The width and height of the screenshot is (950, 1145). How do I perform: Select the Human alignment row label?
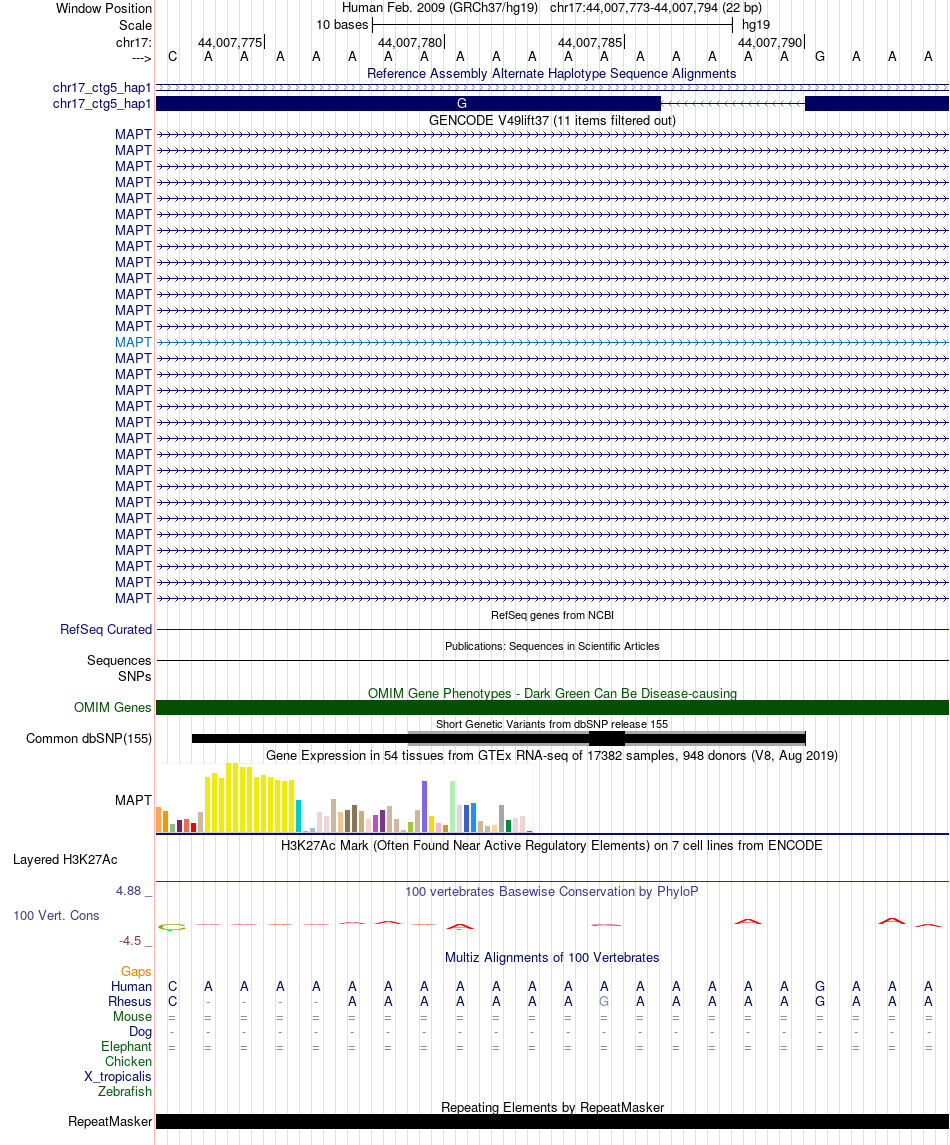tap(131, 987)
